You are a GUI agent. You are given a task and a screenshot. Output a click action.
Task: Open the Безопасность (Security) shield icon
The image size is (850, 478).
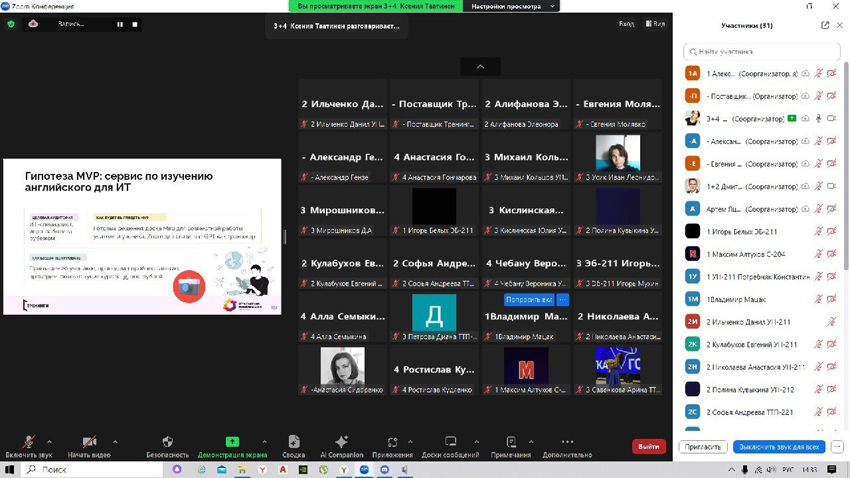[167, 442]
